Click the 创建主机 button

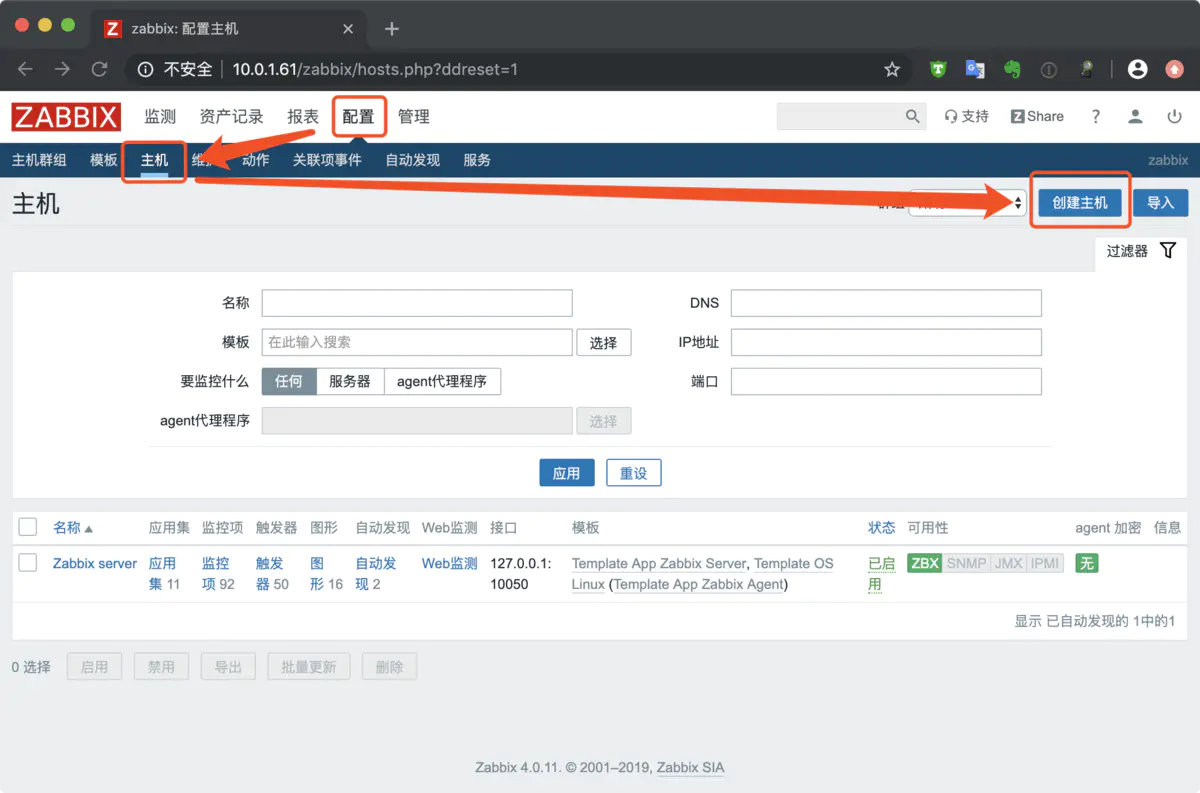tap(1080, 203)
